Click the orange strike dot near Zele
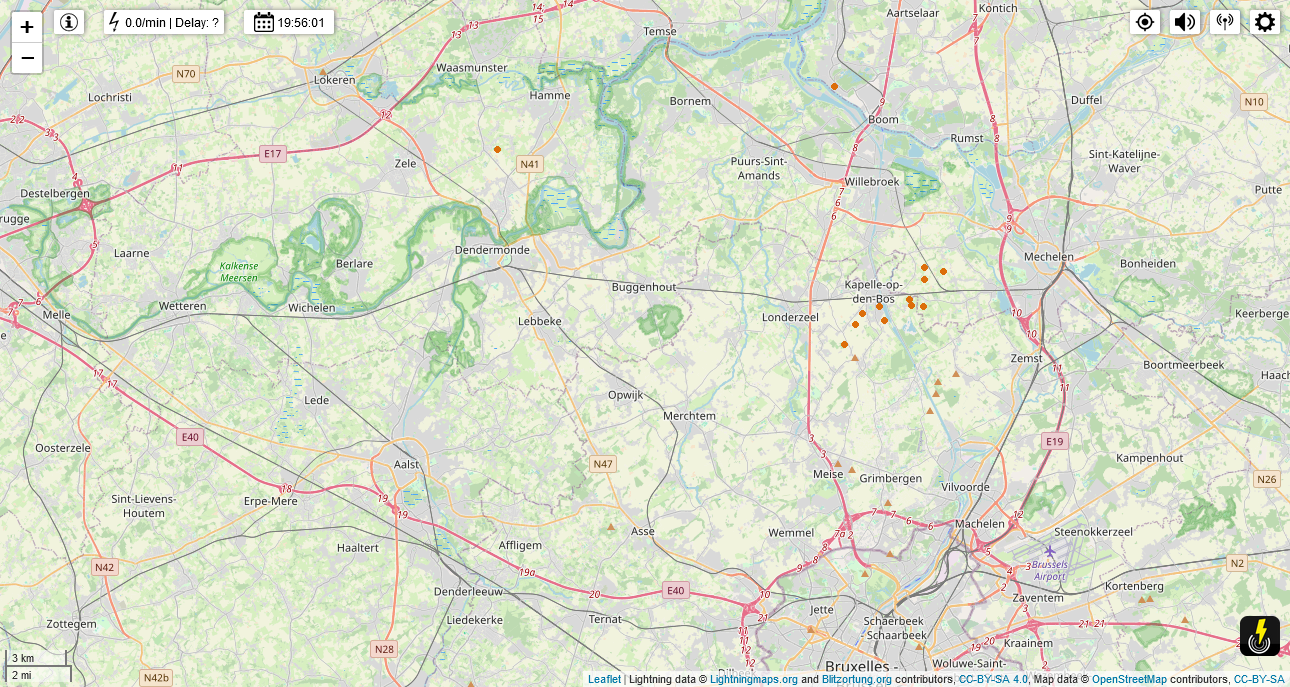 point(497,149)
